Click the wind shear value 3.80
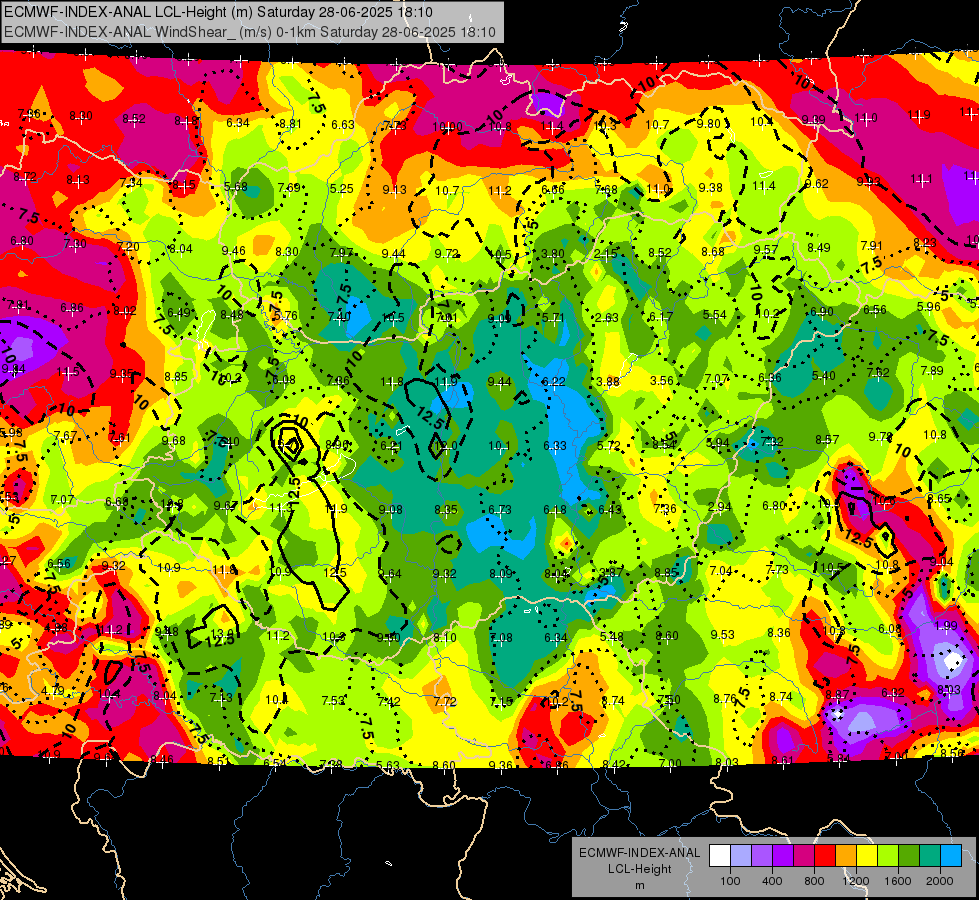 pyautogui.click(x=553, y=254)
